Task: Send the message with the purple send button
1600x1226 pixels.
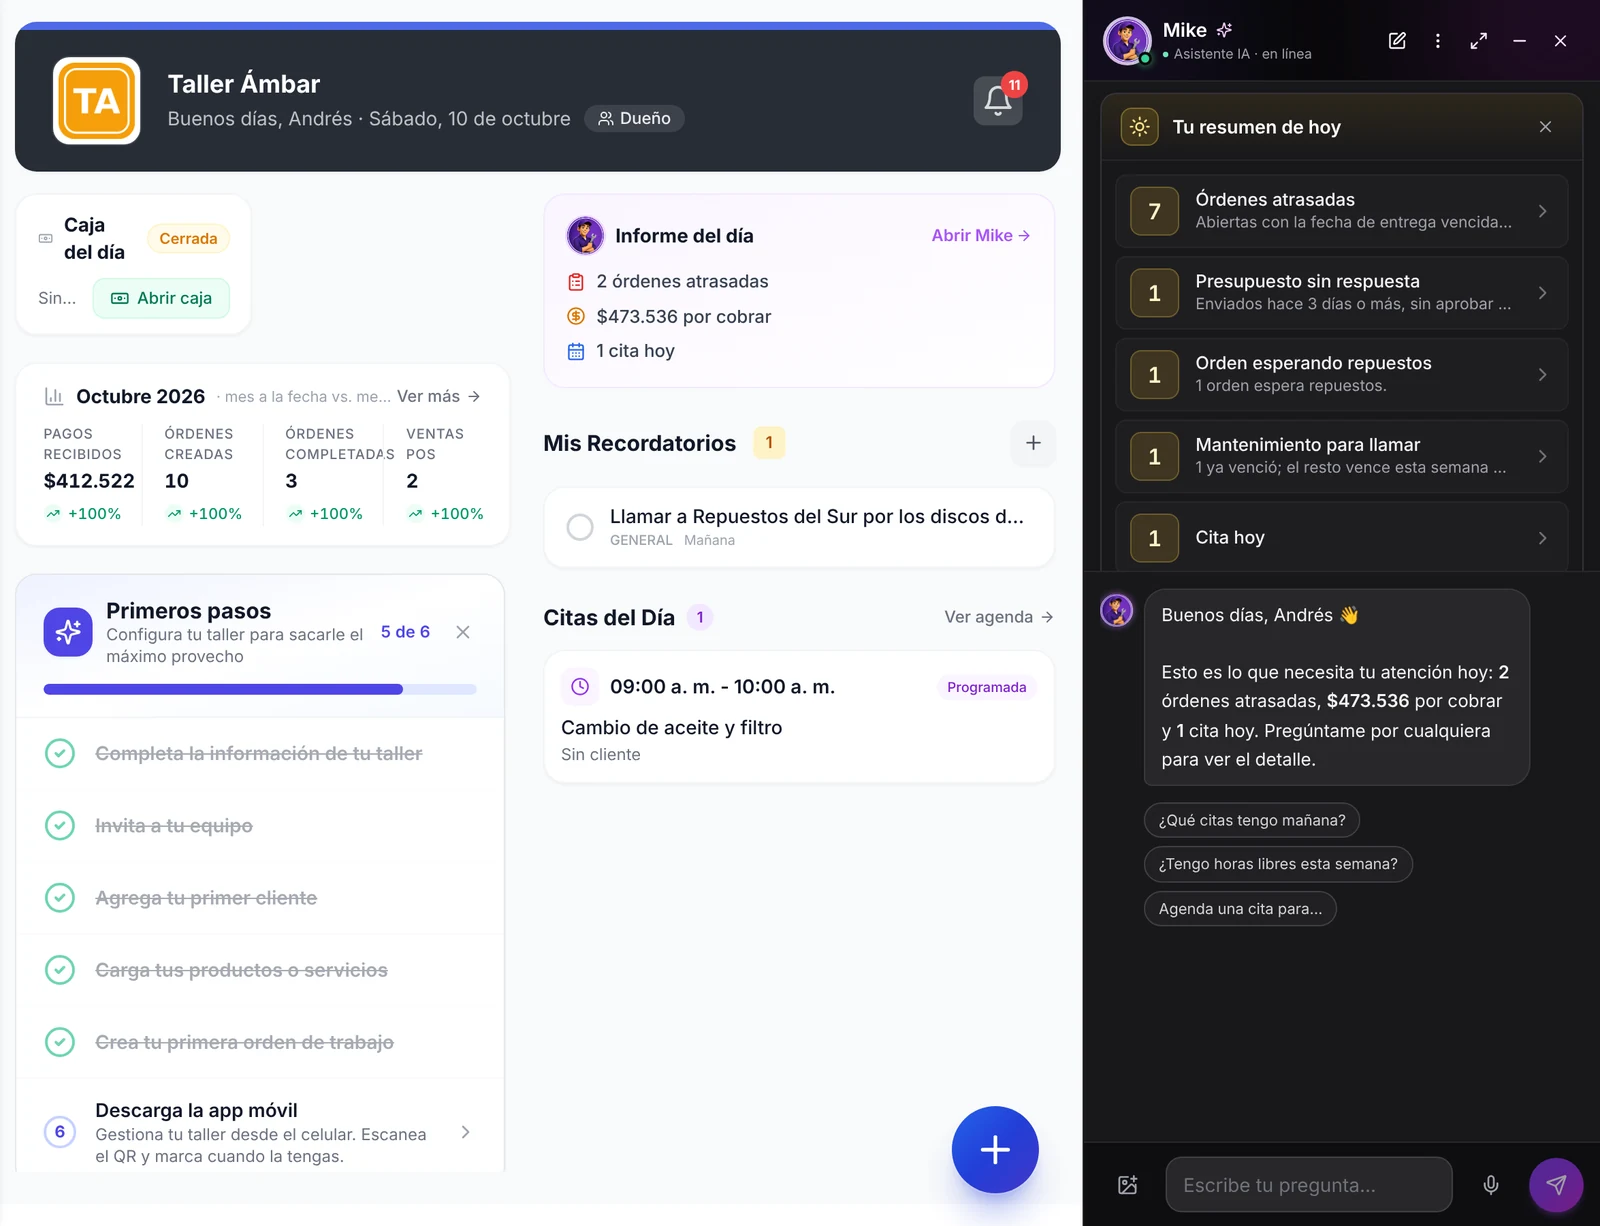Action: [x=1556, y=1185]
